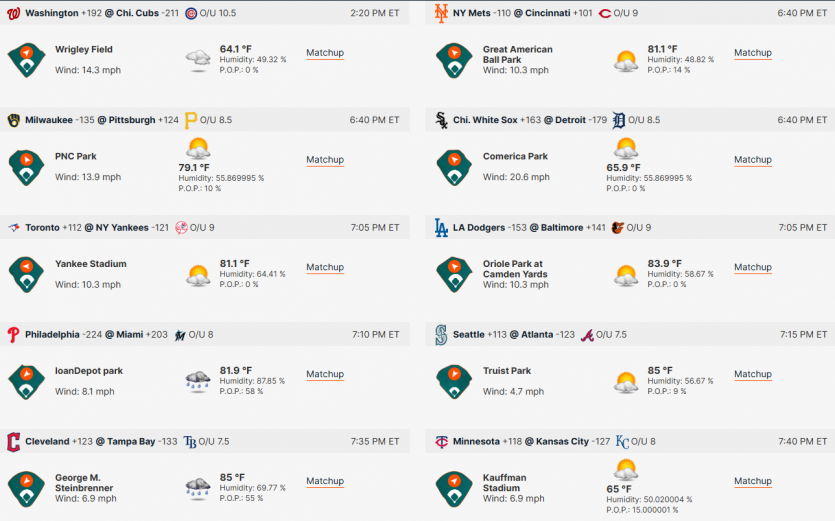
Task: Click the Washington Nationals team logo
Action: tap(13, 13)
